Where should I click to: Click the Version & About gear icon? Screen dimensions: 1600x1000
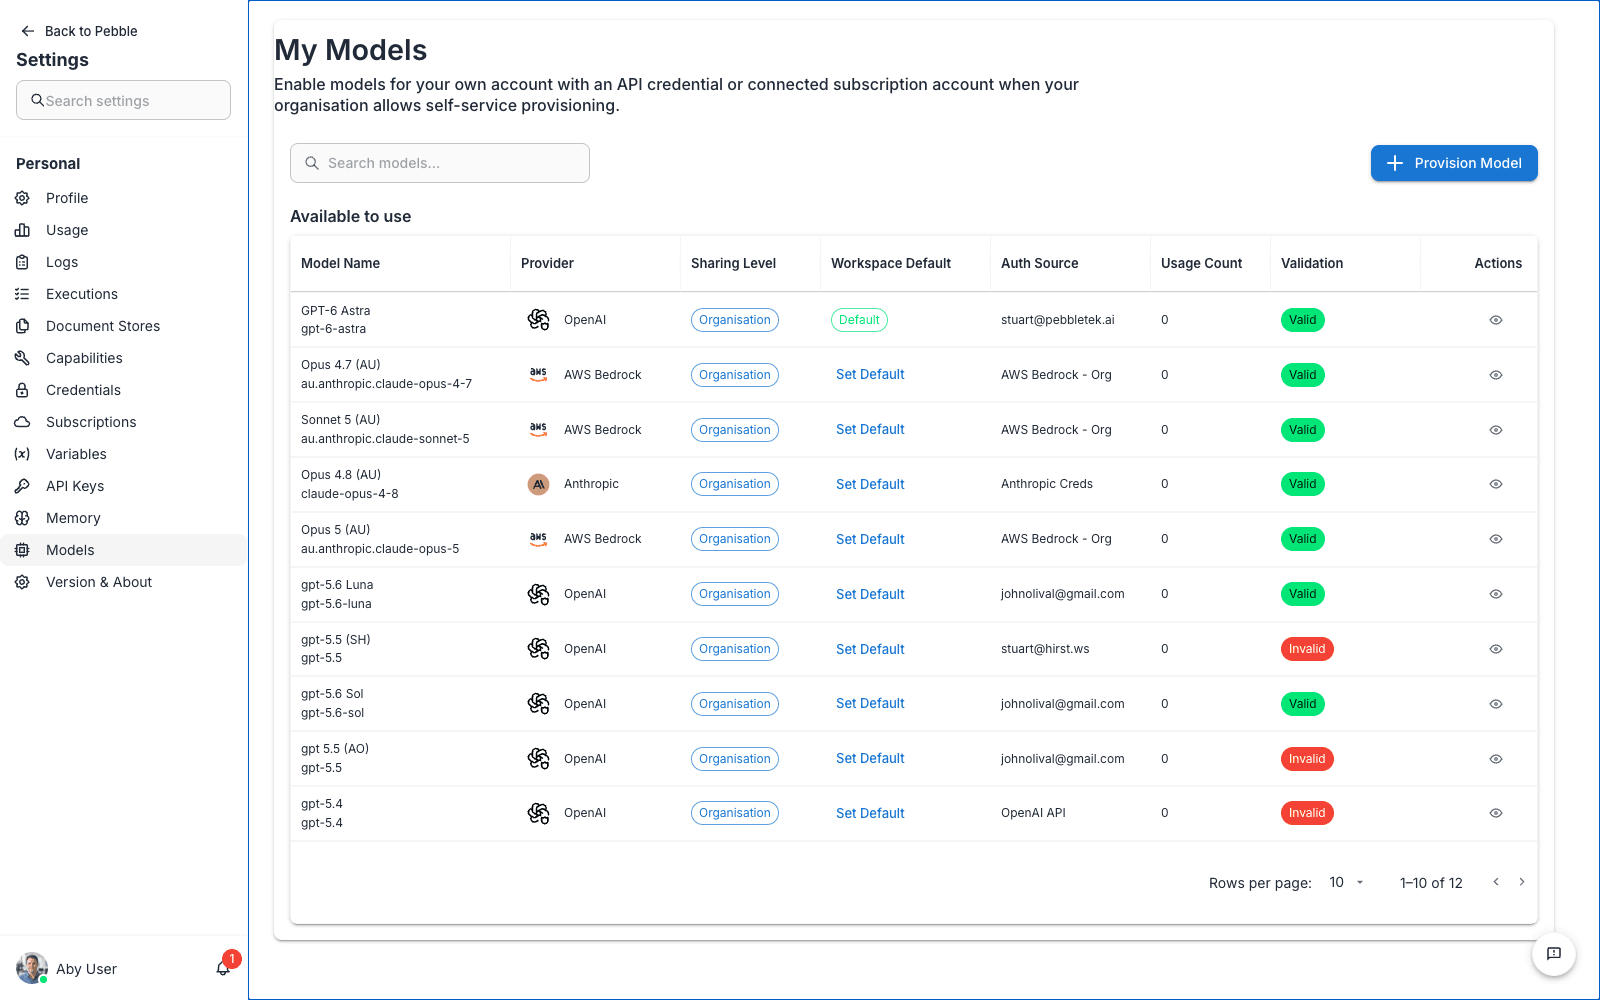point(22,582)
